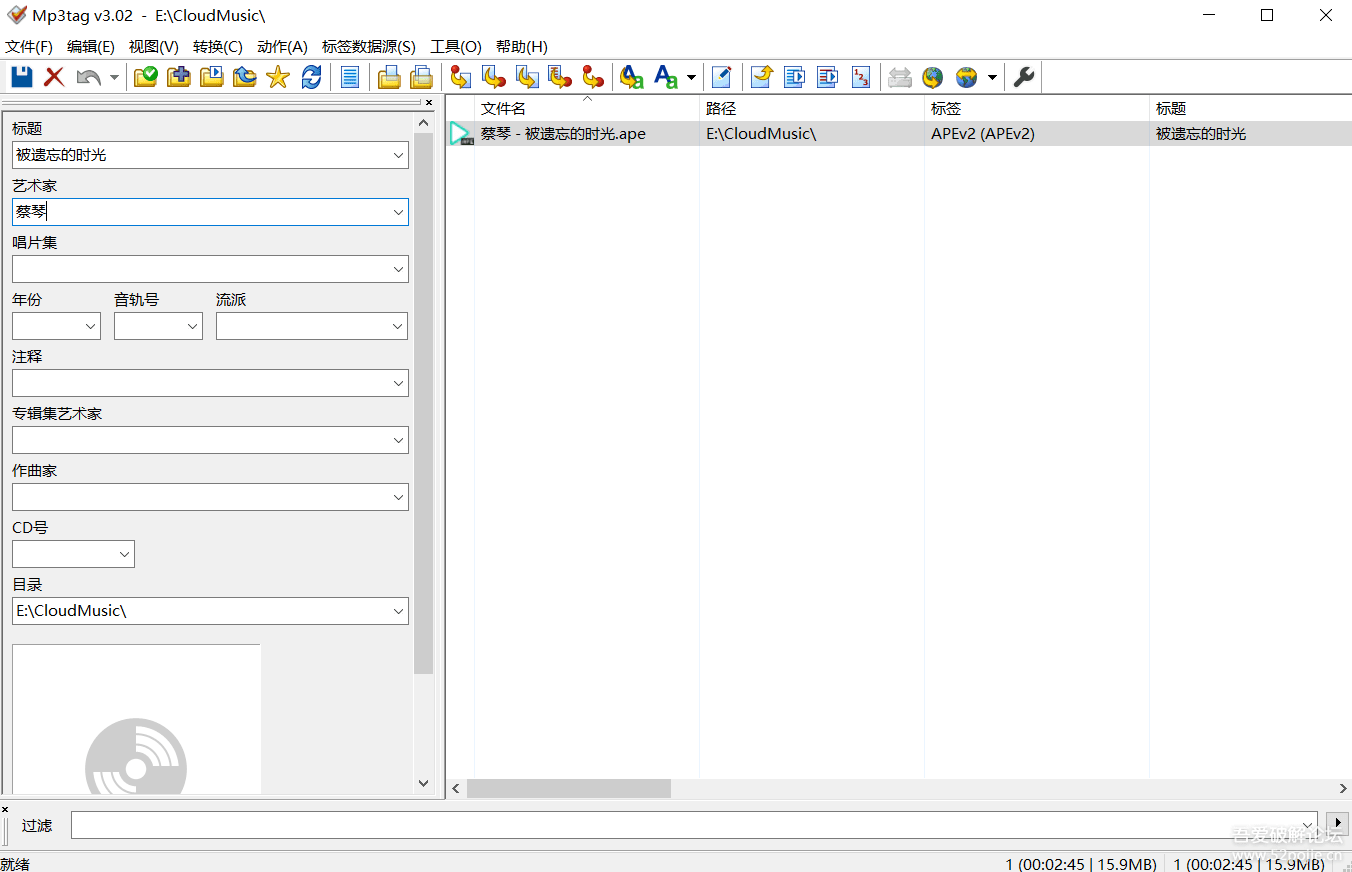The image size is (1352, 872).
Task: Run the Text file - Tag converter icon
Action: pos(560,77)
